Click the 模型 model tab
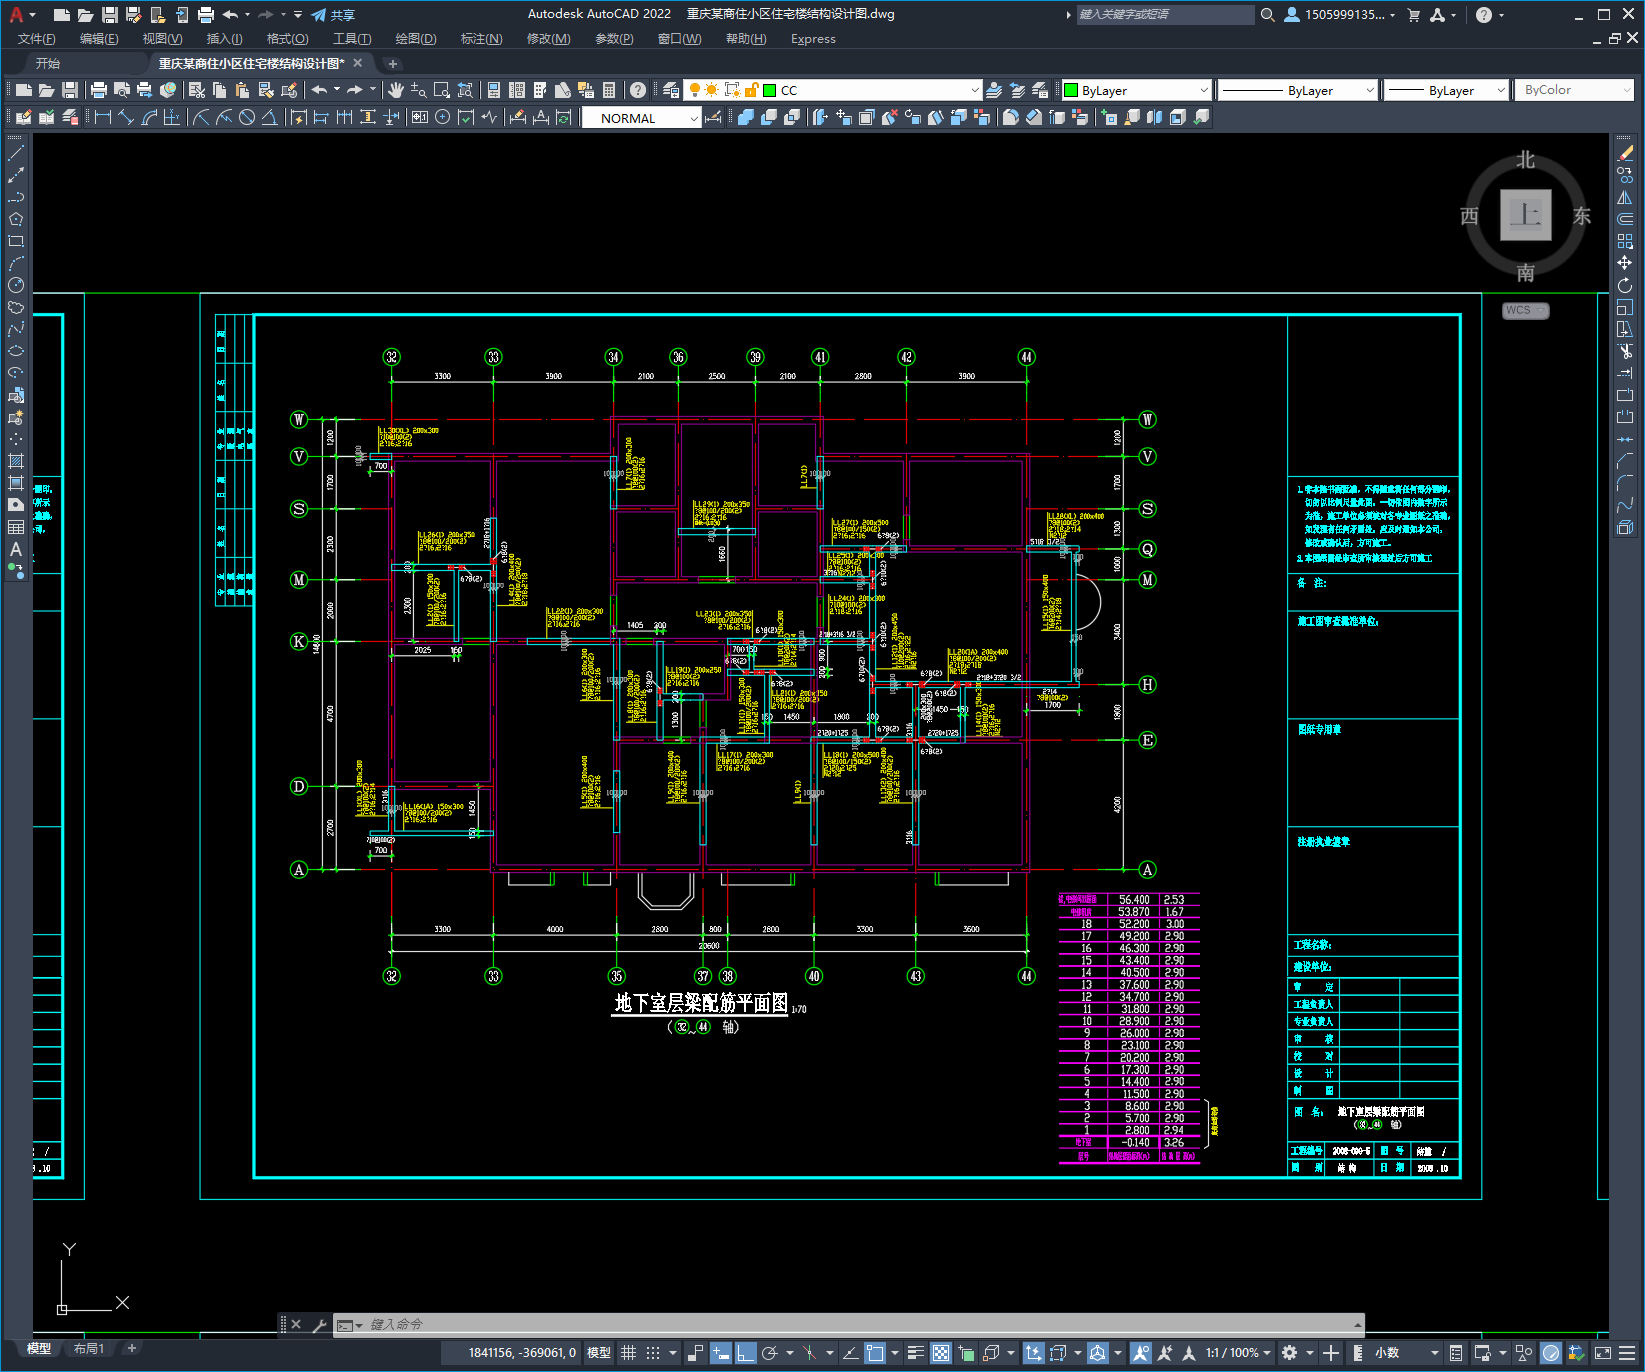Screen dimensions: 1645x1372 coord(39,1349)
